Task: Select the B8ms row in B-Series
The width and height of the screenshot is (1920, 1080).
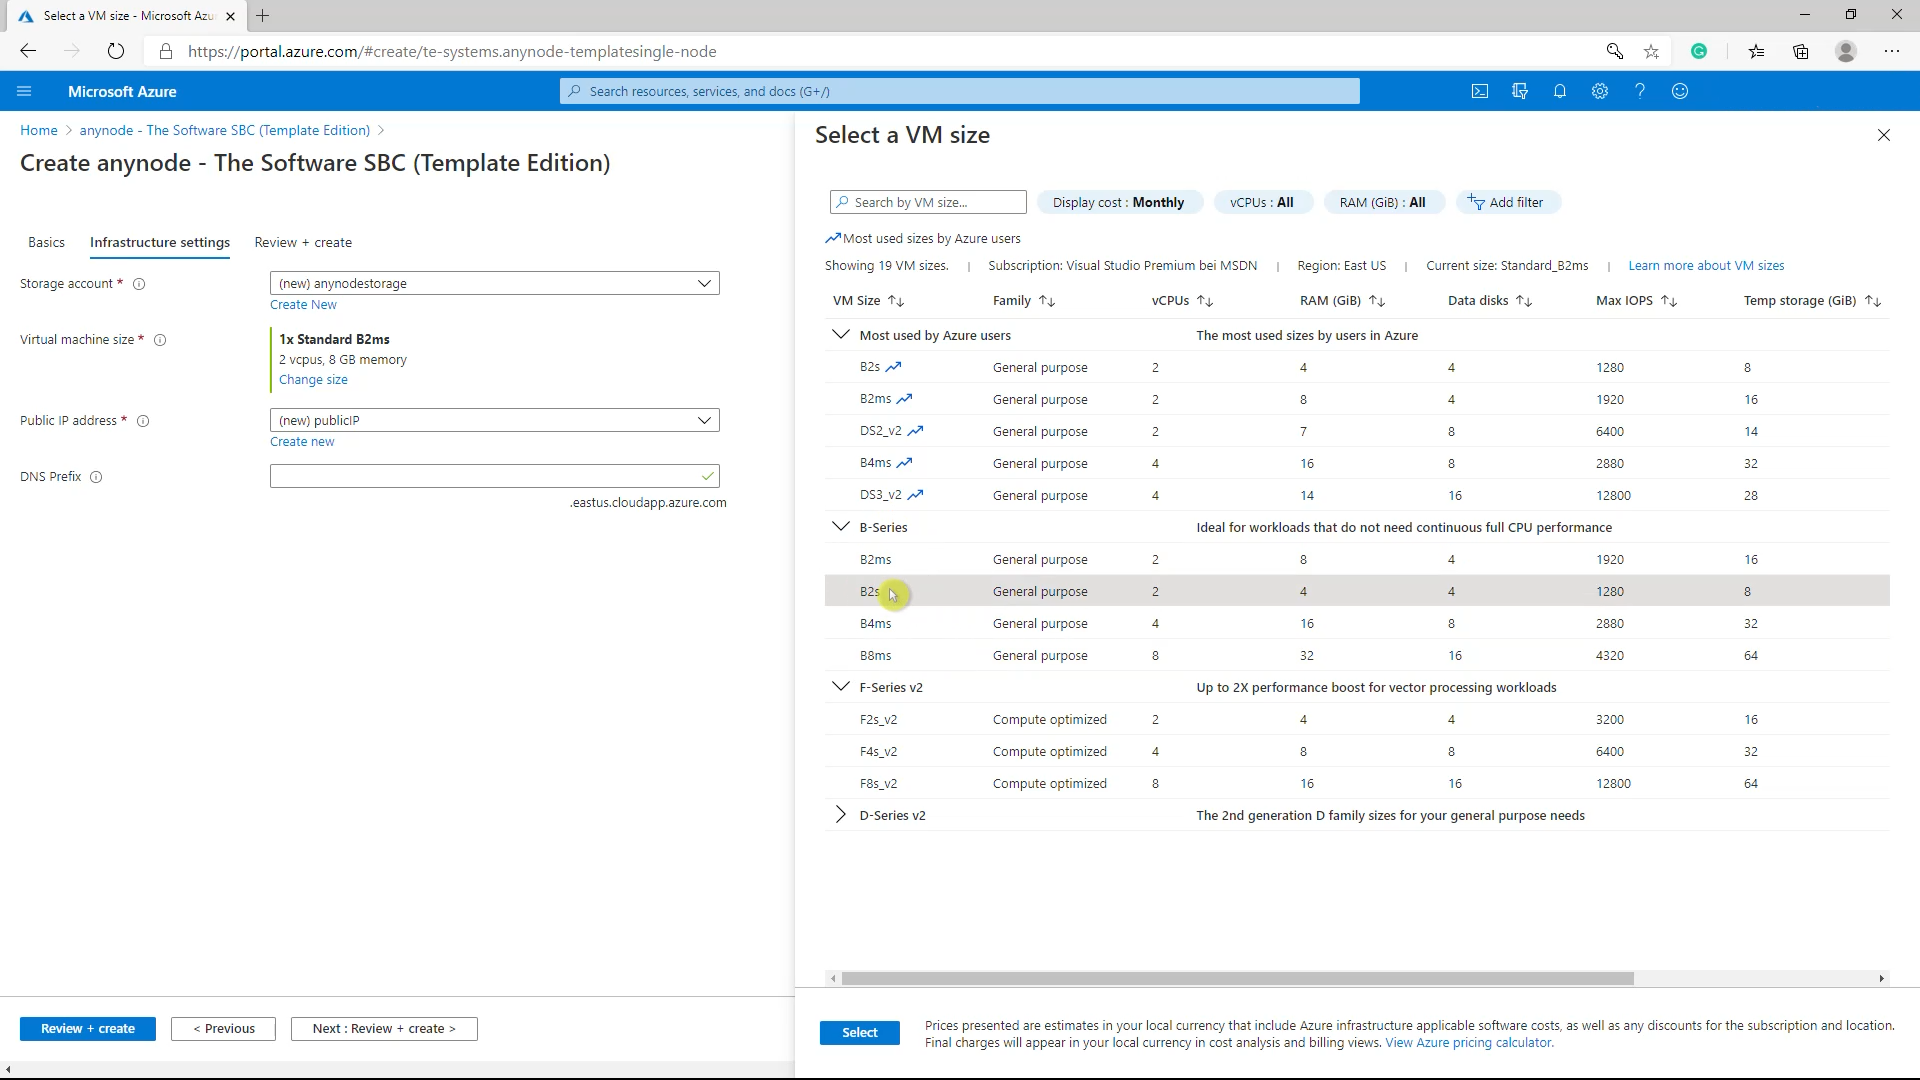Action: coord(1357,655)
